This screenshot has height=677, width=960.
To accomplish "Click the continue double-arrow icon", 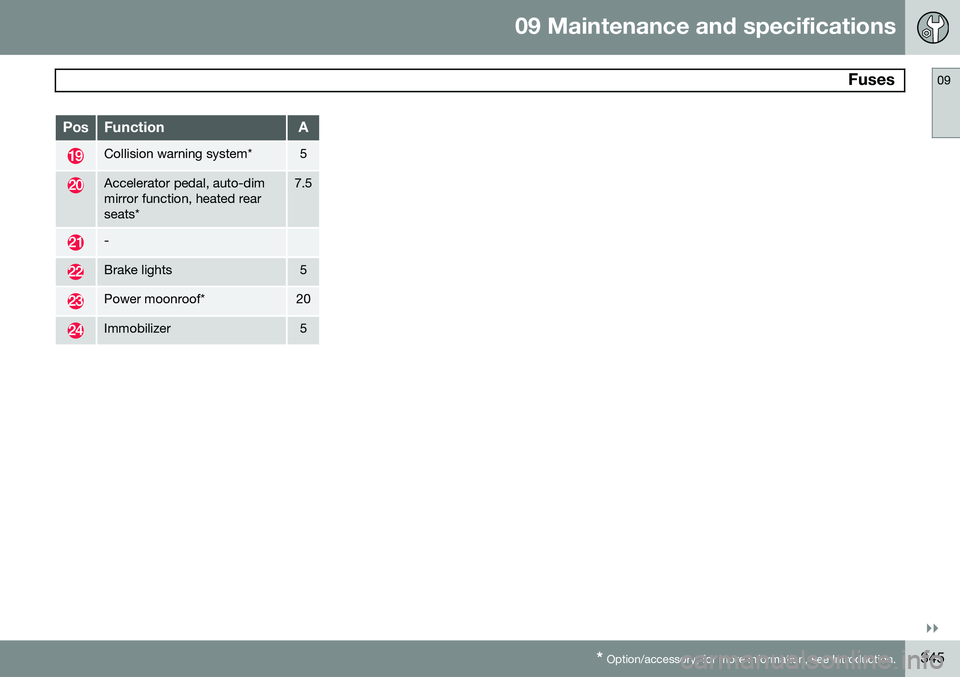I will pos(932,628).
